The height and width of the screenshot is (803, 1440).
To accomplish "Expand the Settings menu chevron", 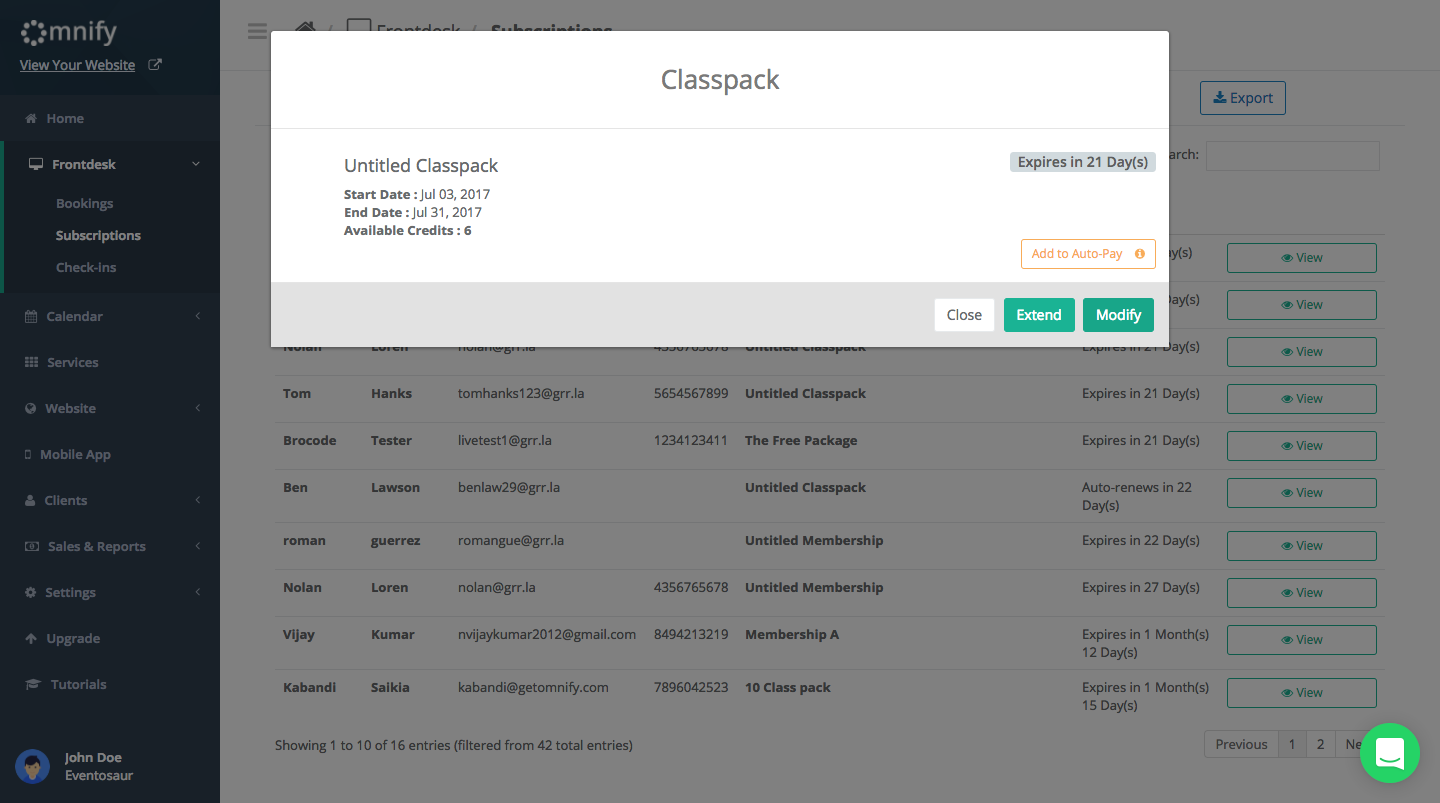I will (x=197, y=592).
